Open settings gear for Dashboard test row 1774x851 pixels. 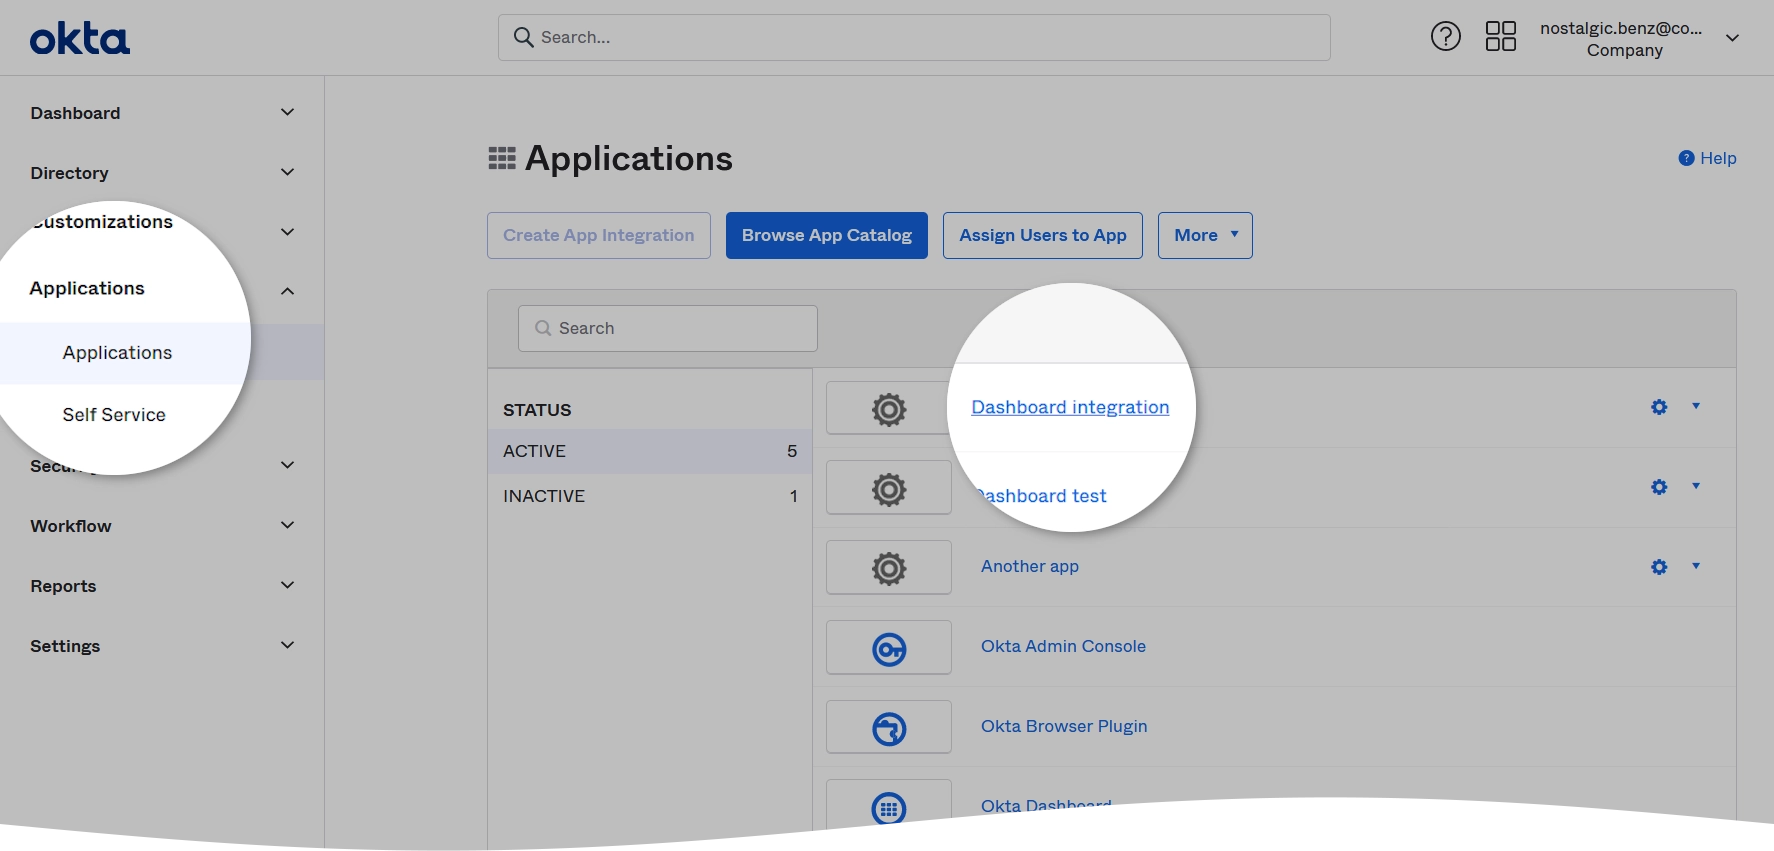click(x=1659, y=487)
